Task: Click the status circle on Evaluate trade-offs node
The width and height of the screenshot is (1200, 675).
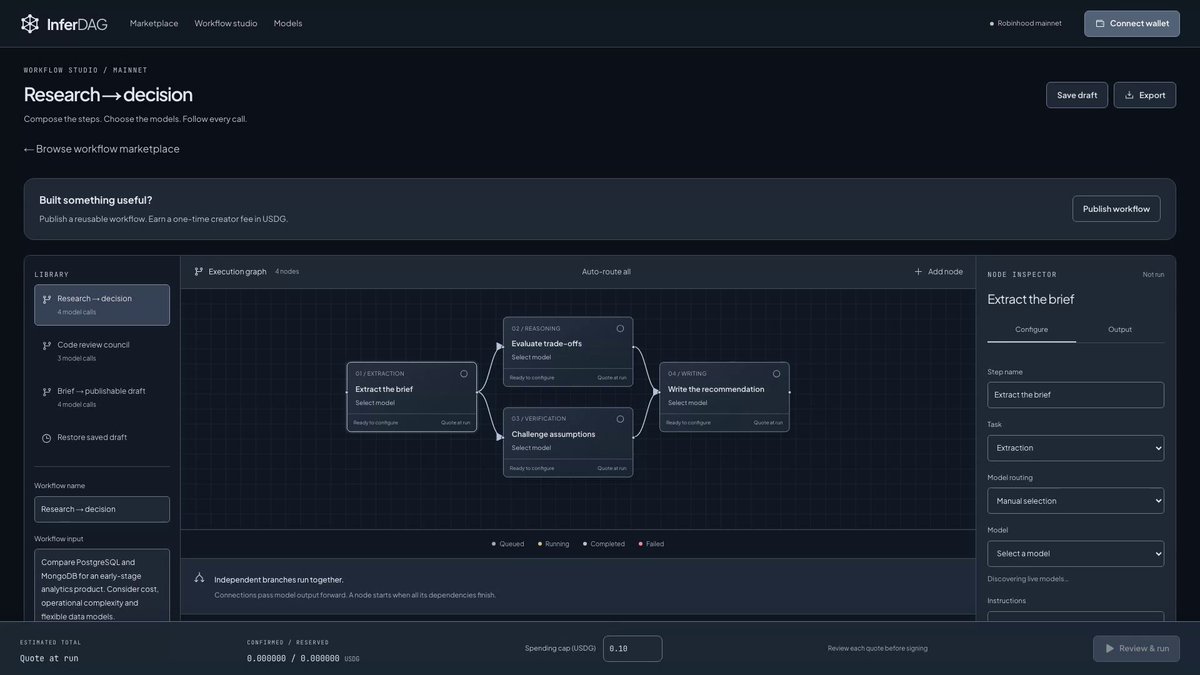Action: click(x=620, y=328)
